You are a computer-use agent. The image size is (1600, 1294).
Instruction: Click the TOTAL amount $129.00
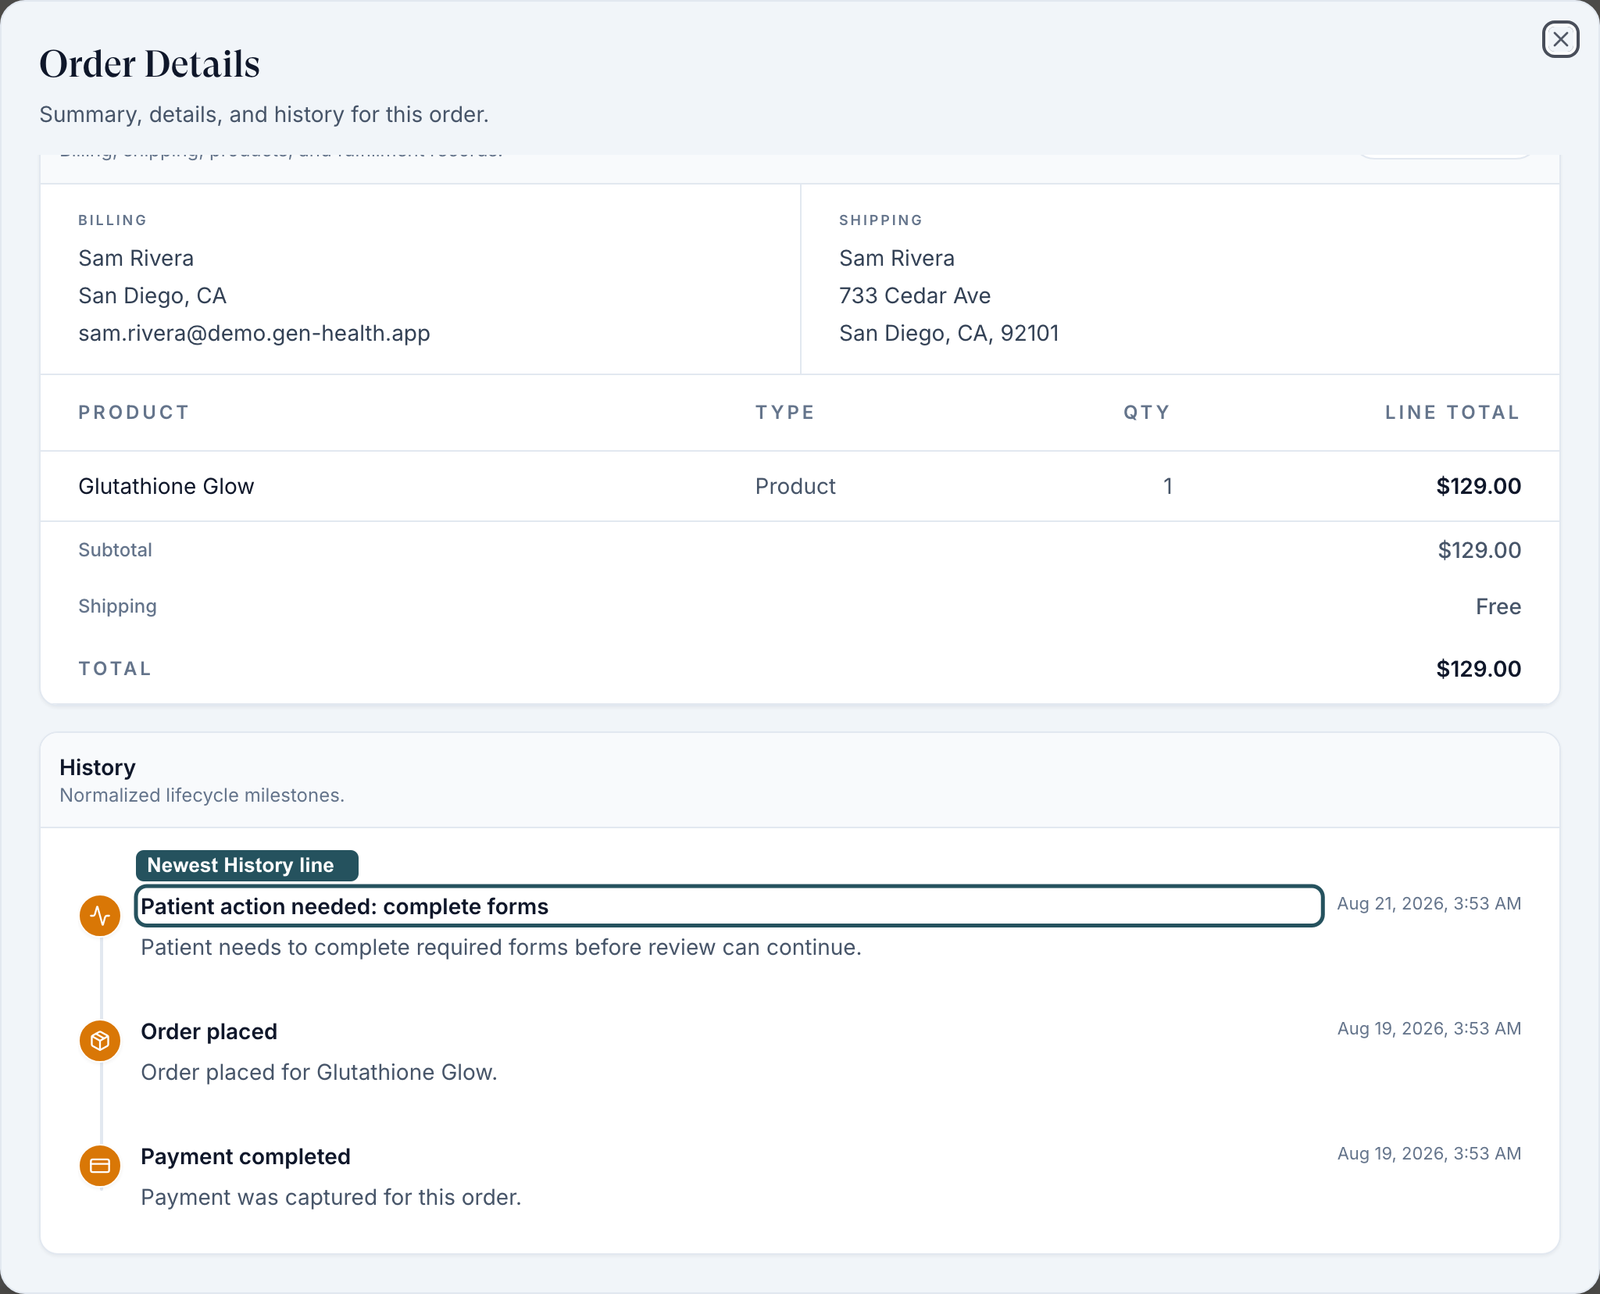[1478, 669]
